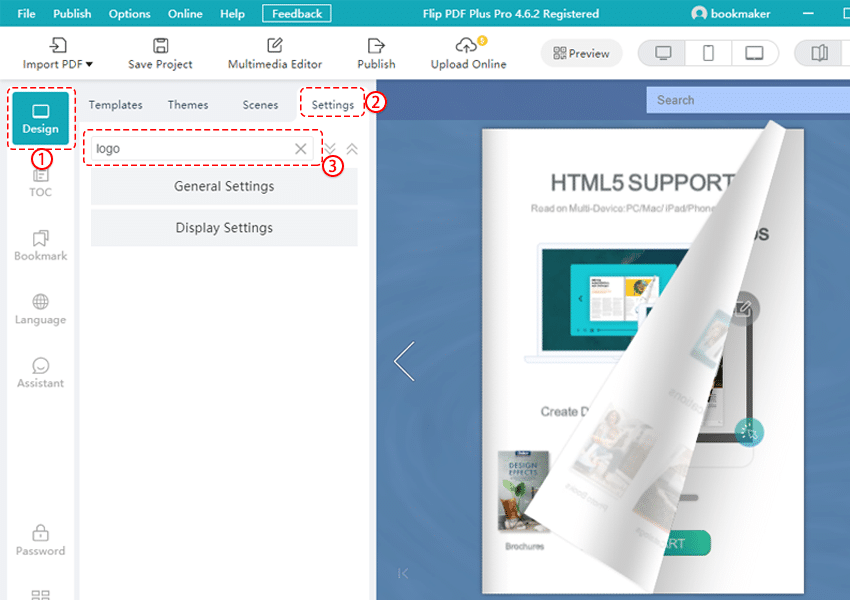This screenshot has height=600, width=850.
Task: Switch to the Themes tab
Action: click(x=188, y=105)
